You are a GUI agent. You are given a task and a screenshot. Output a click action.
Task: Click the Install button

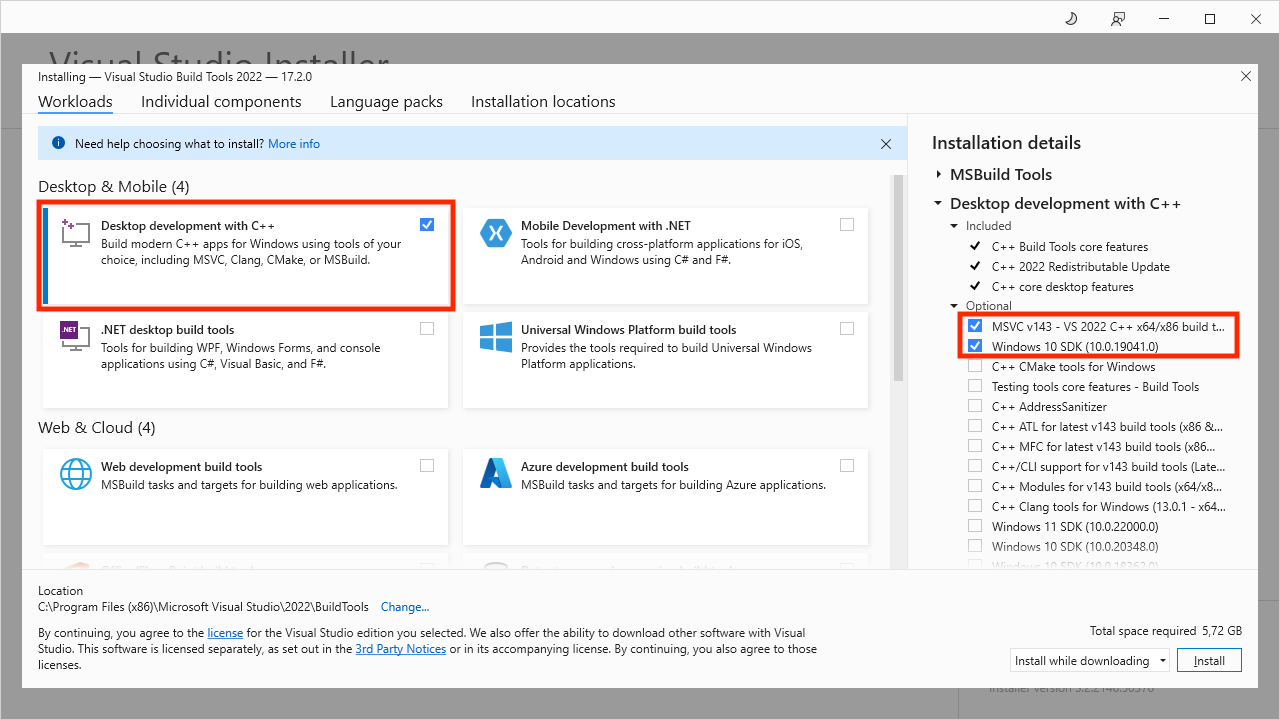(1209, 660)
